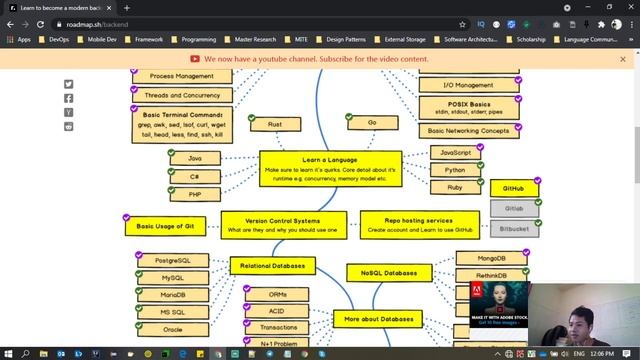
Task: Open the Learn a Language node
Action: [x=331, y=169]
